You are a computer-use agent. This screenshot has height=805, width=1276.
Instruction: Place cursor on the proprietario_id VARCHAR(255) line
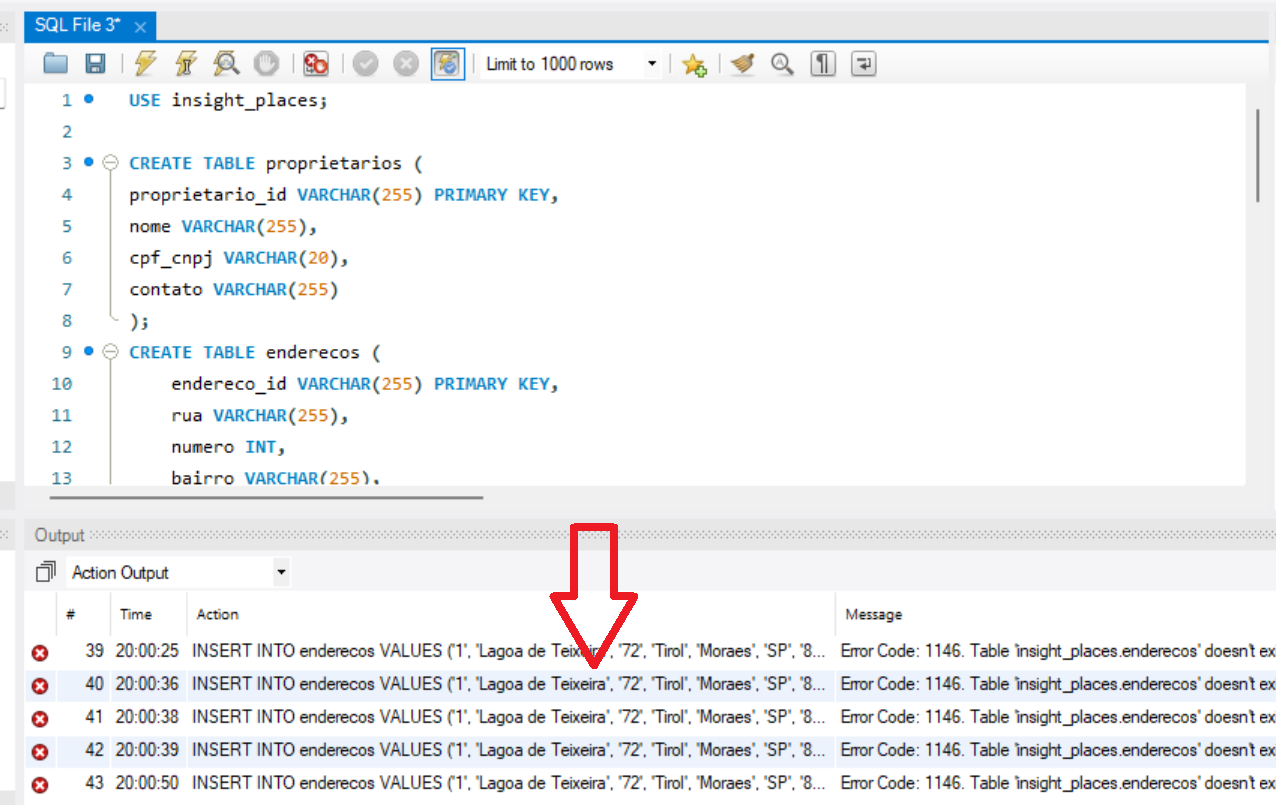pos(343,194)
